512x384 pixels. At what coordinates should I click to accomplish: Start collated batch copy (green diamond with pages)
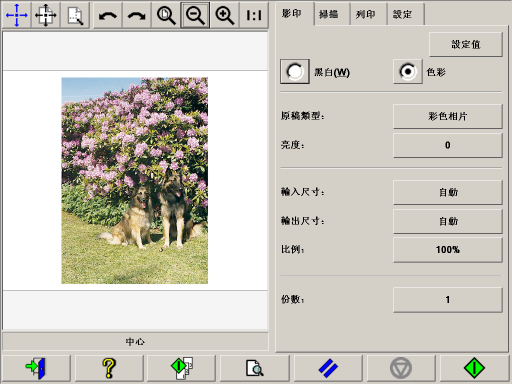coord(182,368)
